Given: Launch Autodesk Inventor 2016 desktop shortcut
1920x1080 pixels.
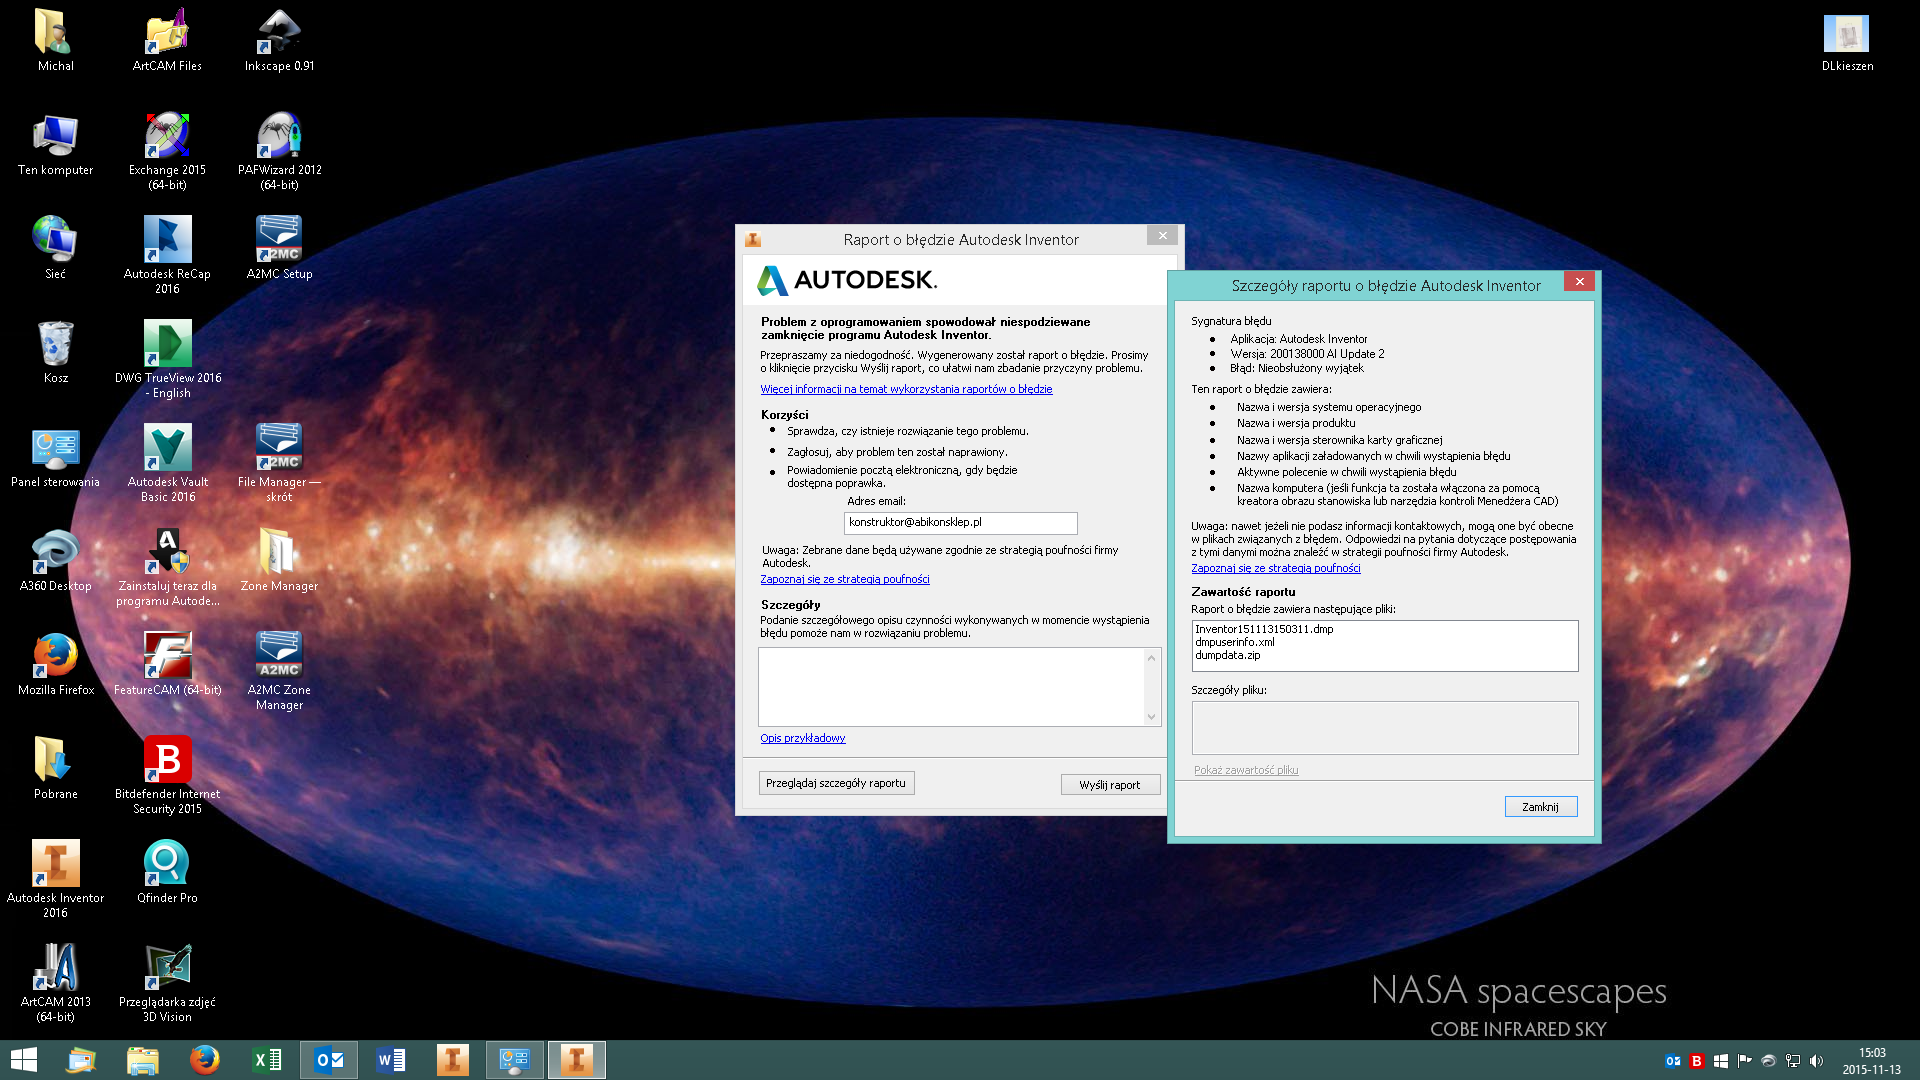Looking at the screenshot, I should tap(55, 878).
